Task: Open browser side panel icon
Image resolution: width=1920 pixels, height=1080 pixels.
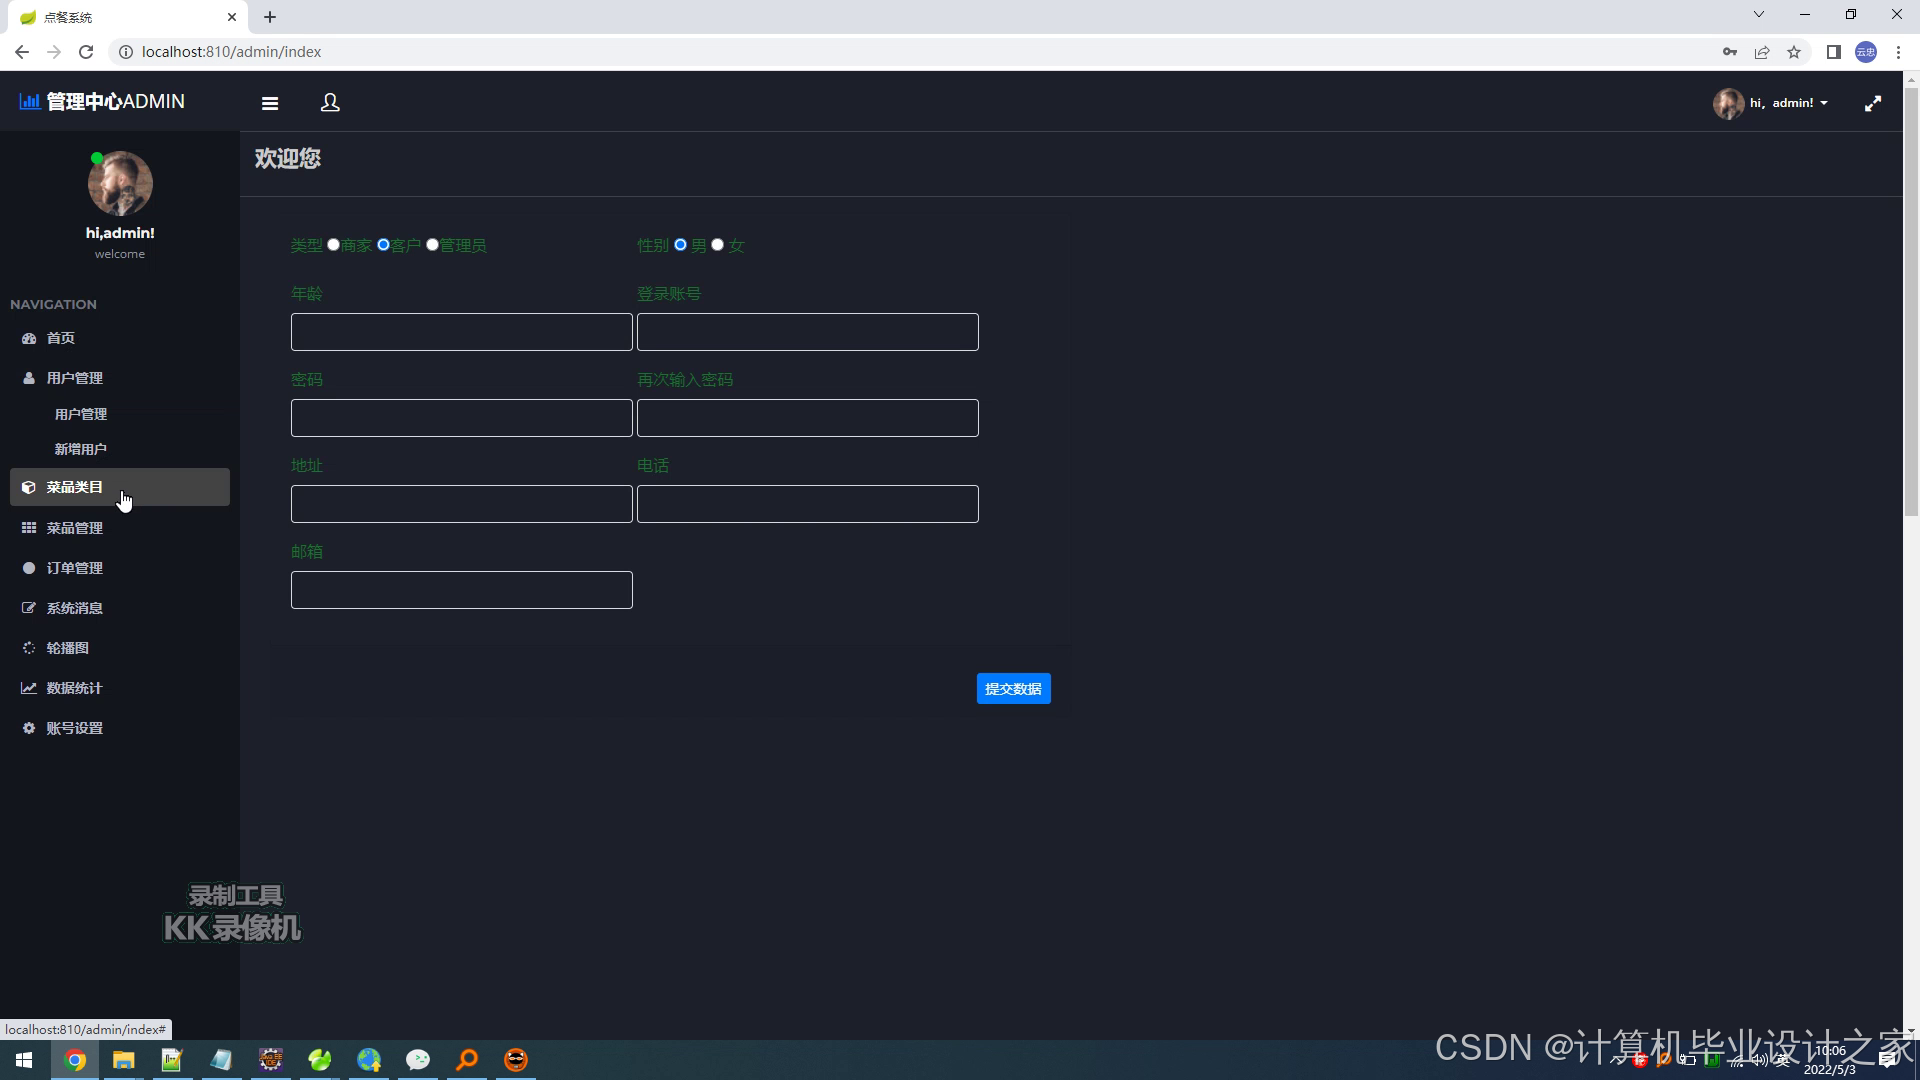Action: [1834, 52]
